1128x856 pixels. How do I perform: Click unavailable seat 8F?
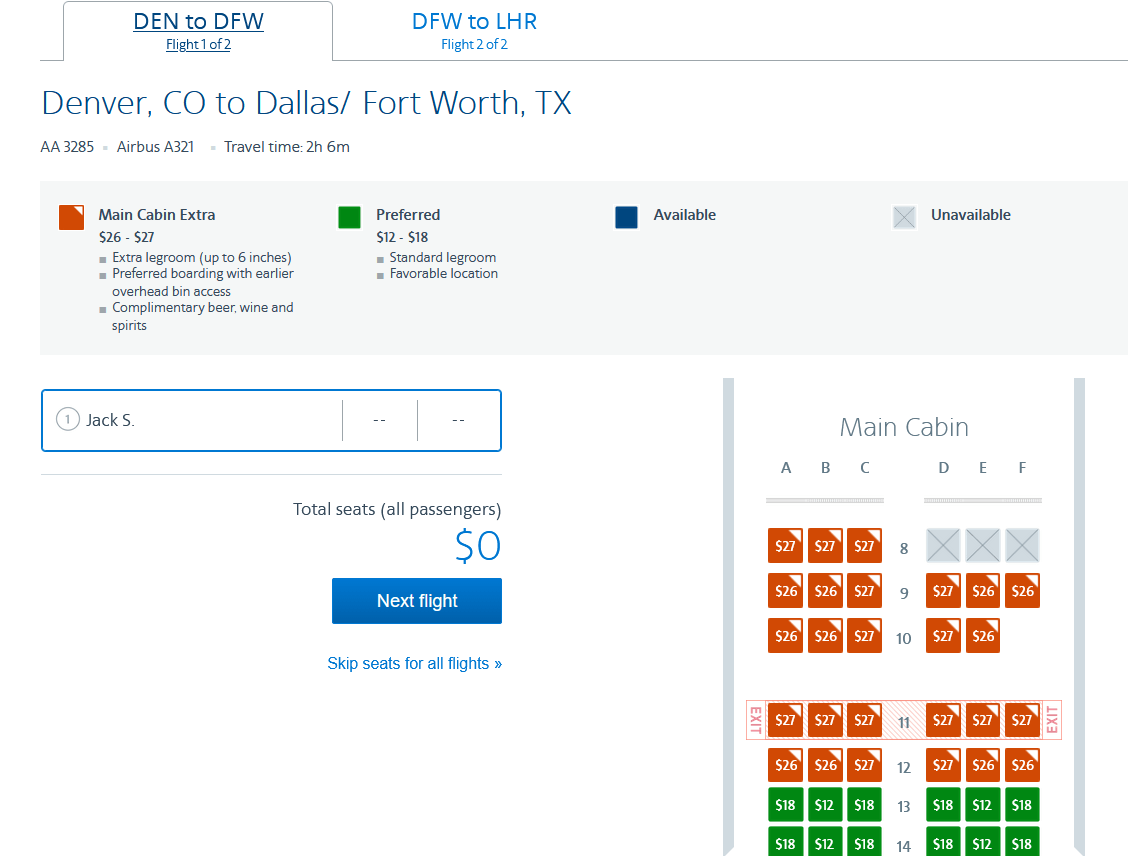(1022, 545)
